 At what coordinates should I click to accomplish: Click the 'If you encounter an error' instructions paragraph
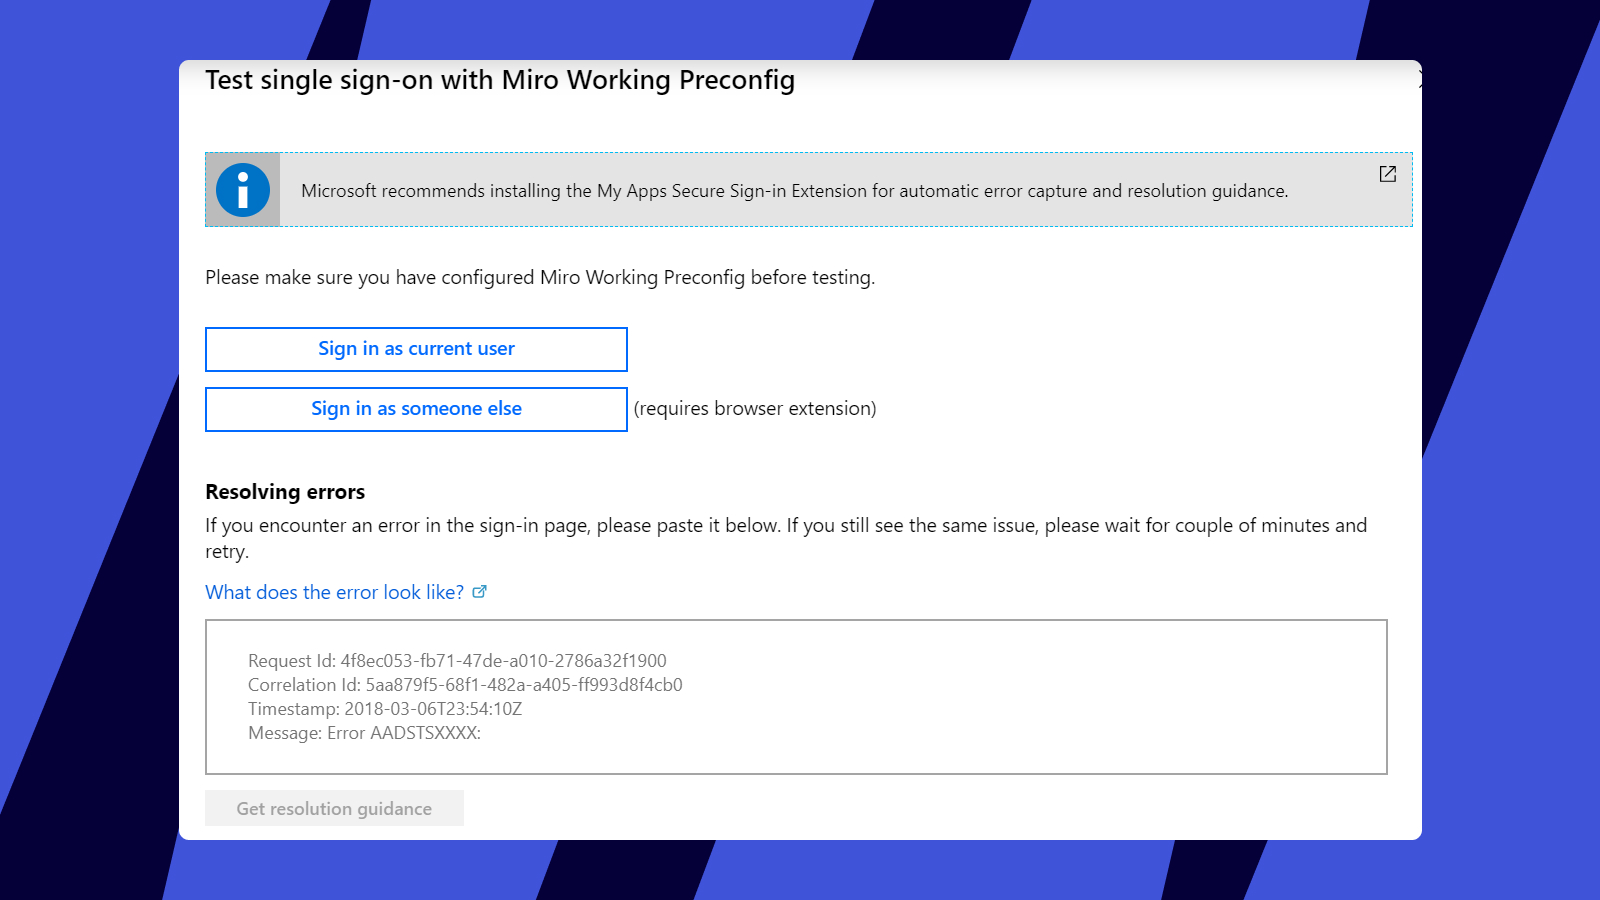(786, 538)
